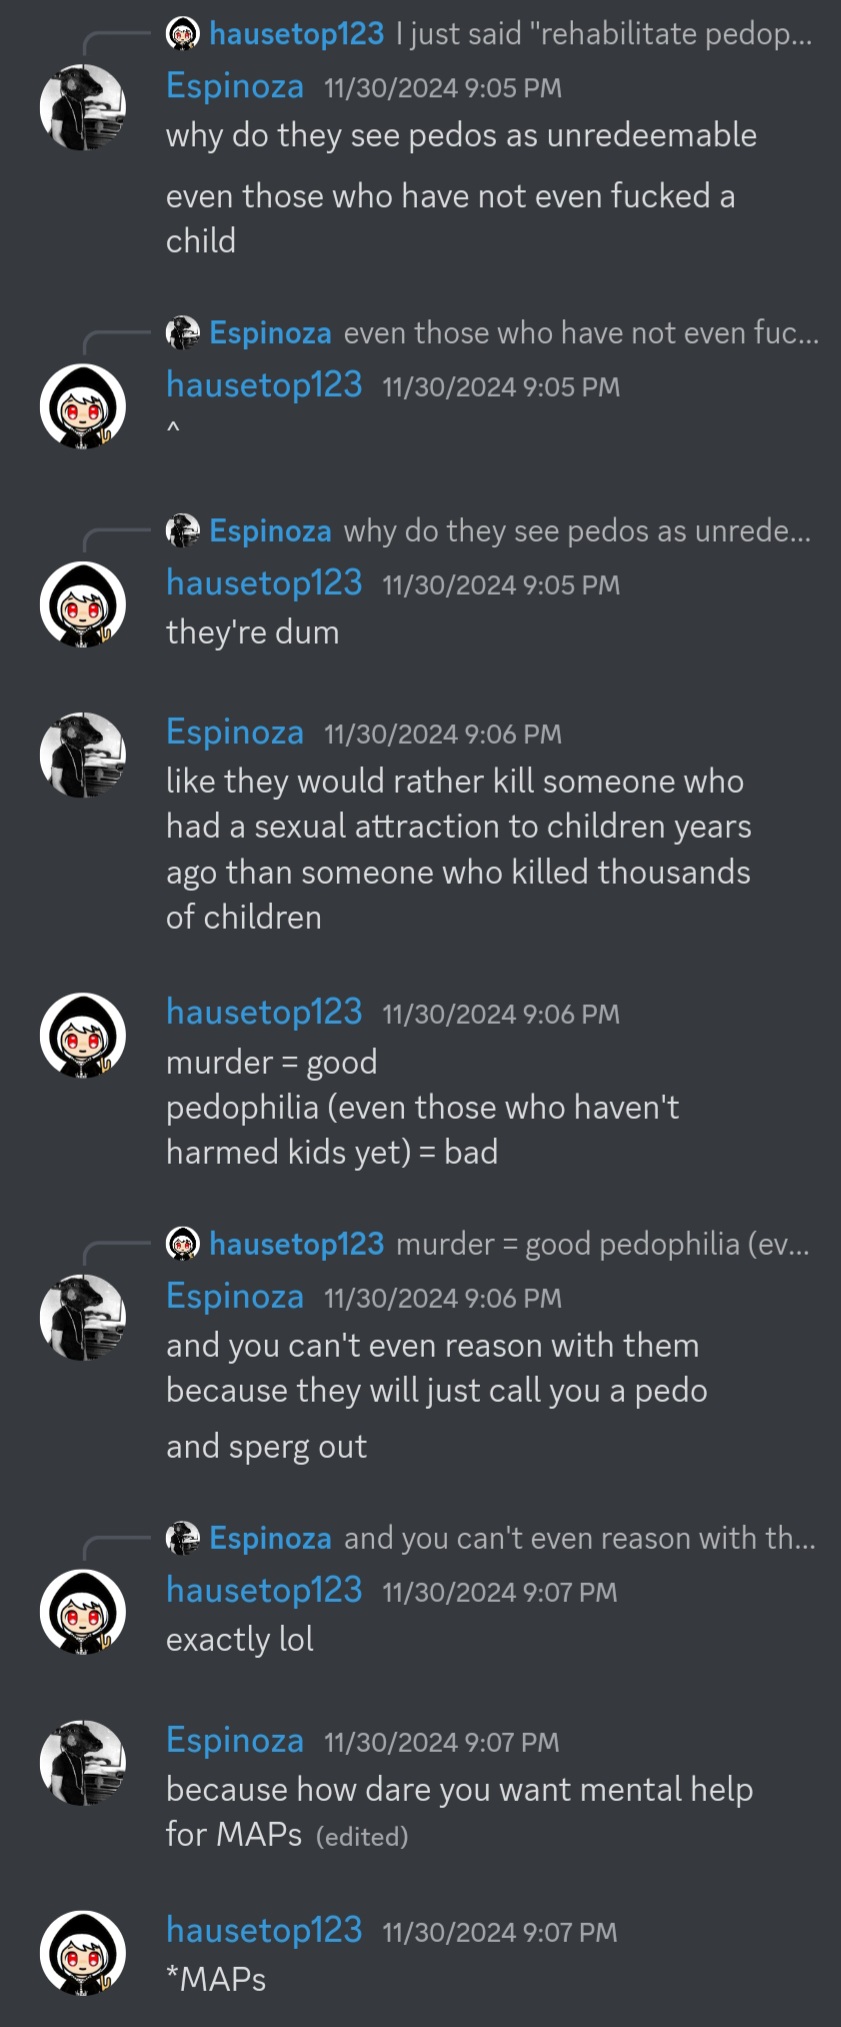Jump to quoted "murder = good pedophilia" reply preview
841x2027 pixels.
[x=603, y=1244]
